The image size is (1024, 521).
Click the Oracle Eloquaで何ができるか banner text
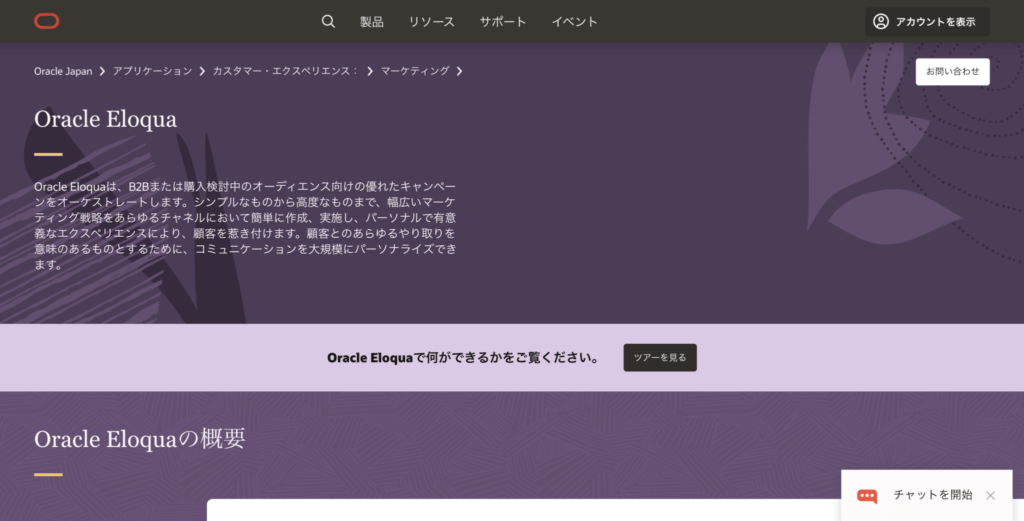point(462,358)
